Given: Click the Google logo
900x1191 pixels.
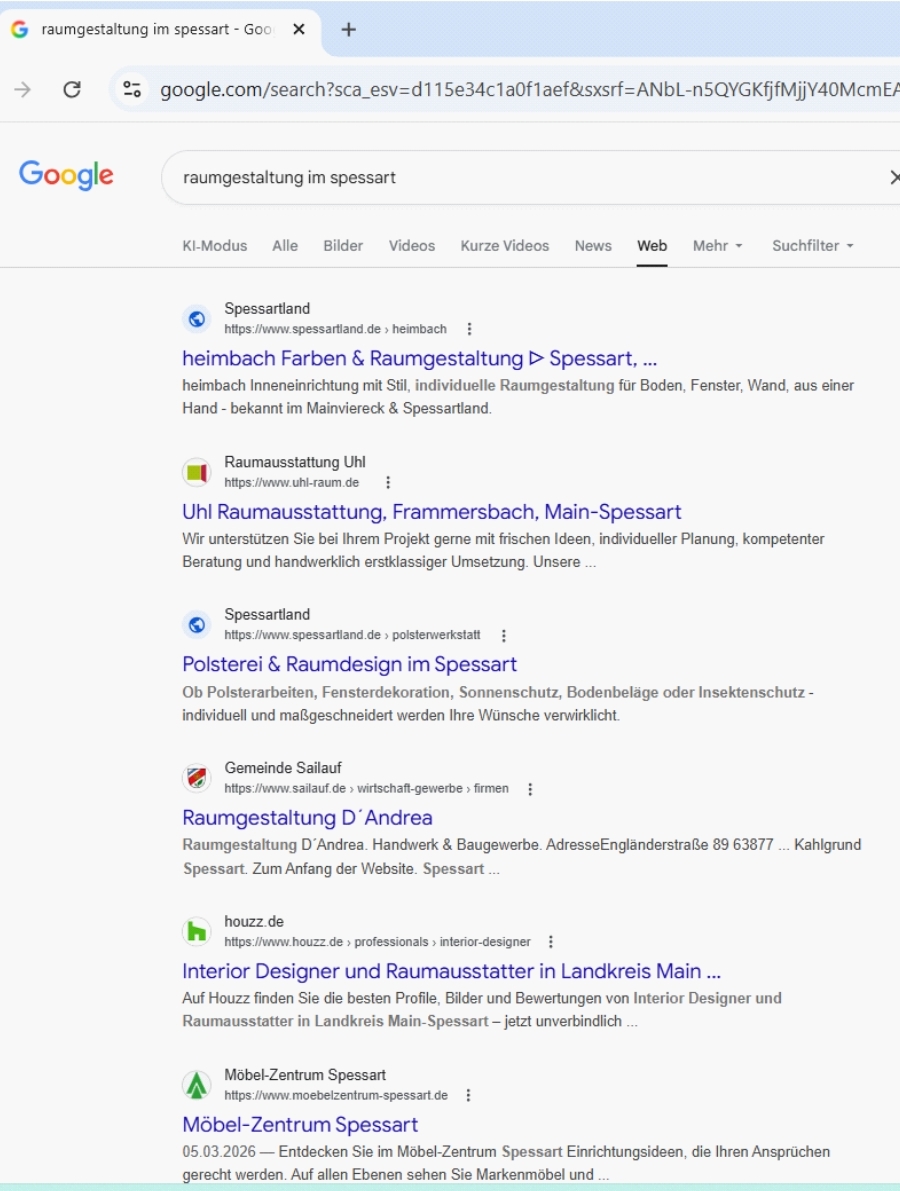Looking at the screenshot, I should (66, 175).
